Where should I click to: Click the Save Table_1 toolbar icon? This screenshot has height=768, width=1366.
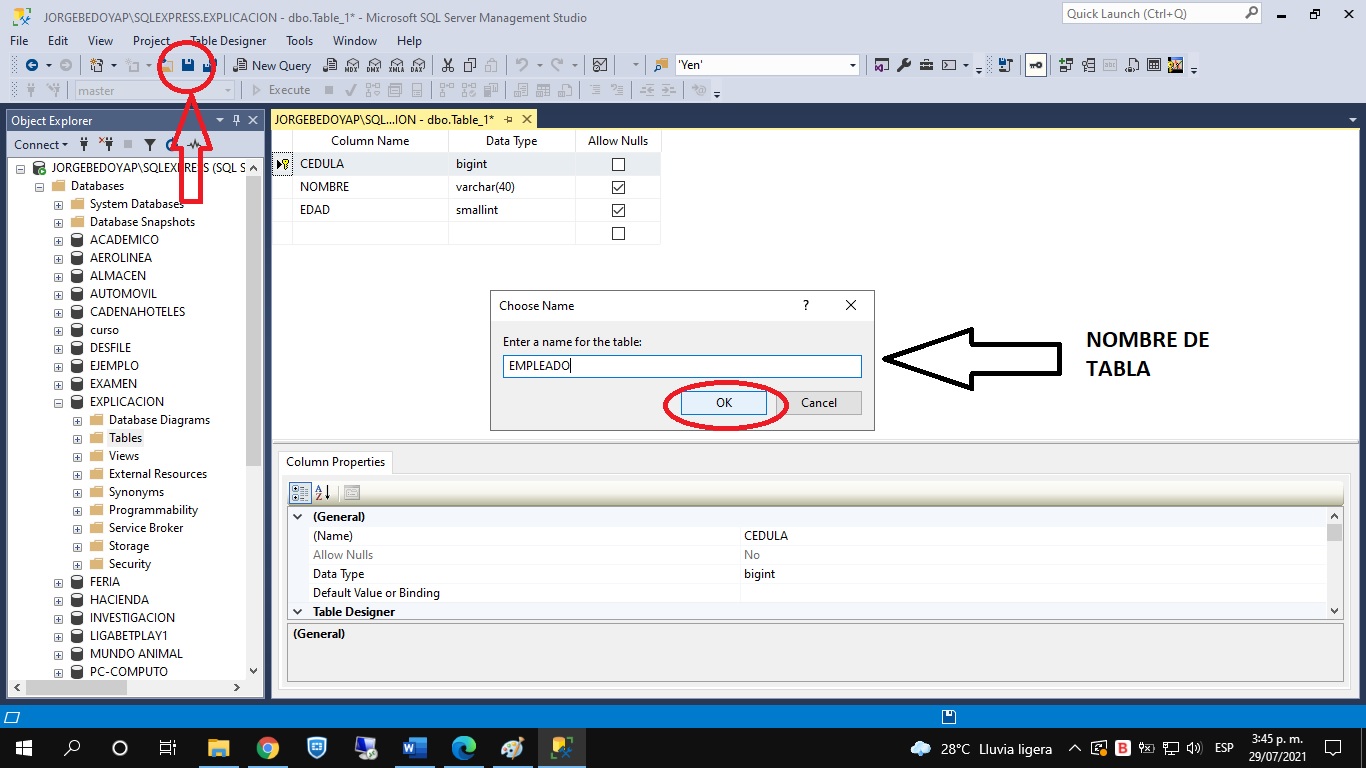click(x=187, y=65)
